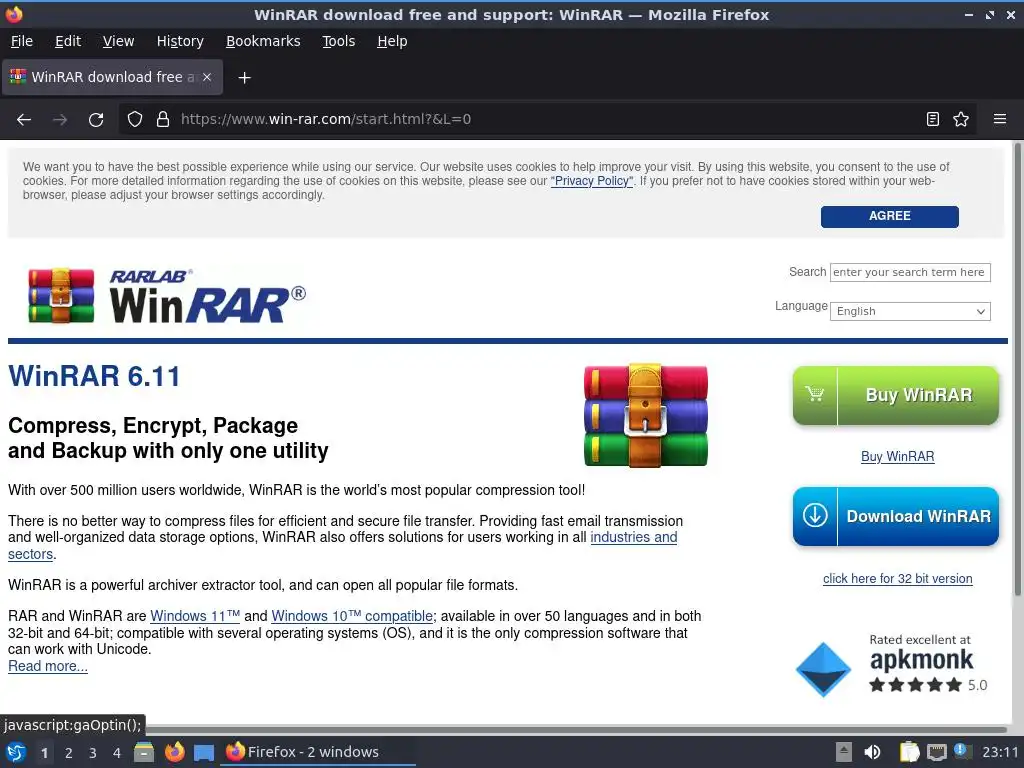Click the AGREE cookies button
Image resolution: width=1024 pixels, height=768 pixels.
[x=889, y=216]
